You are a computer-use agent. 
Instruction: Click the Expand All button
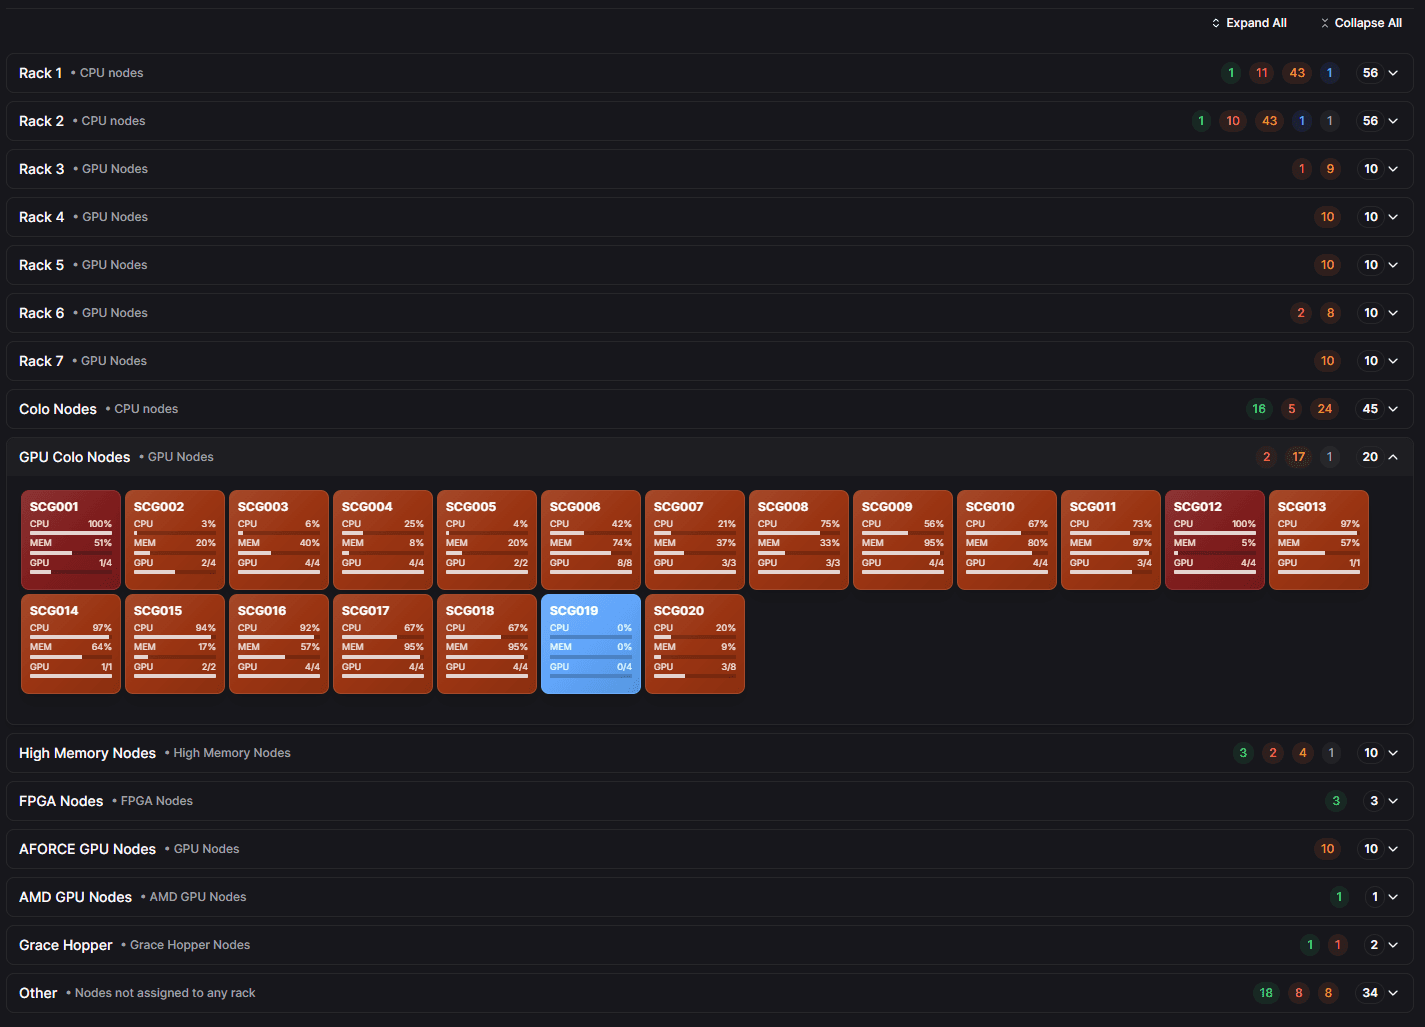point(1248,23)
